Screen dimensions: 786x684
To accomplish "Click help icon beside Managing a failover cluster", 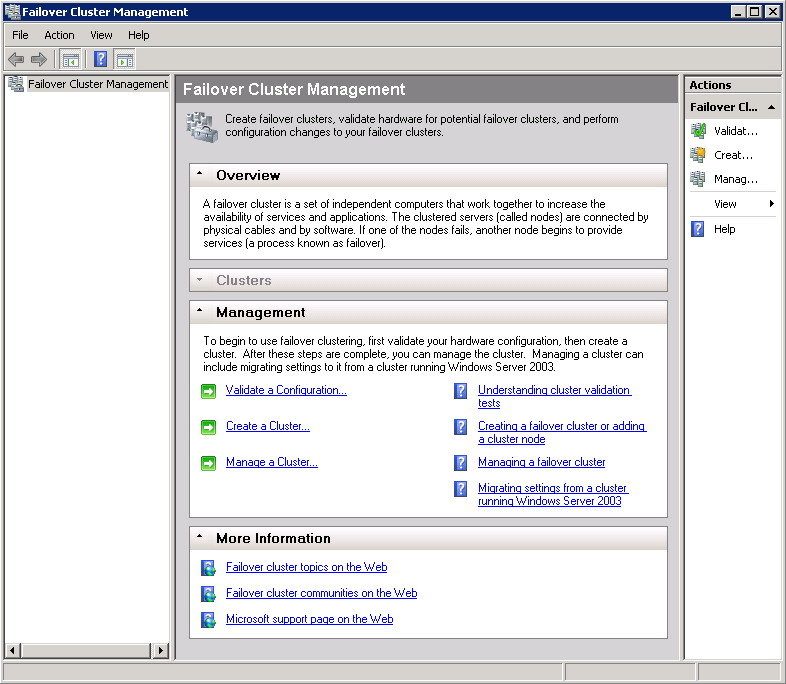I will point(460,463).
